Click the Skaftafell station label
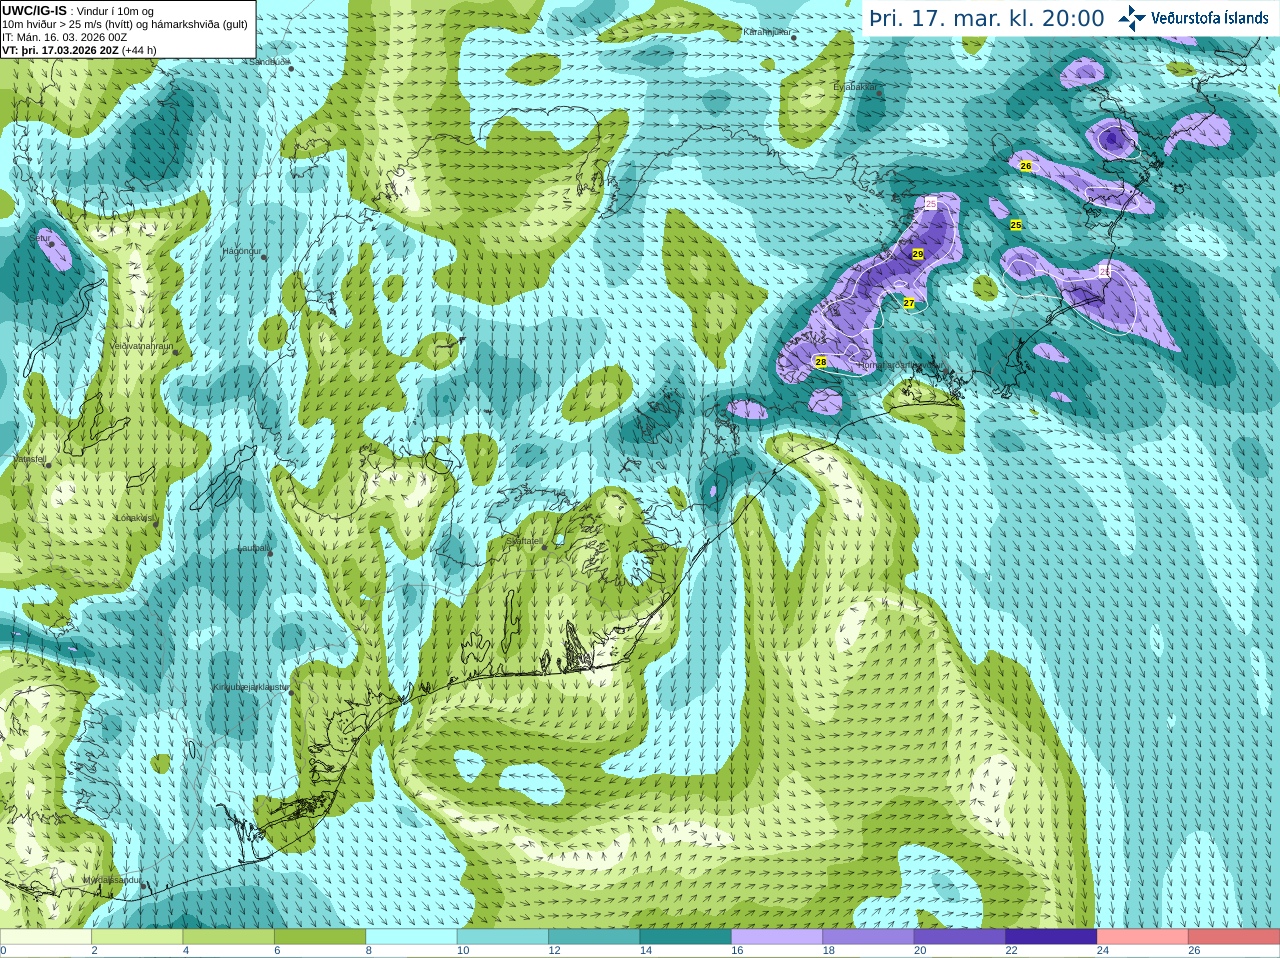The image size is (1280, 958). click(x=524, y=541)
